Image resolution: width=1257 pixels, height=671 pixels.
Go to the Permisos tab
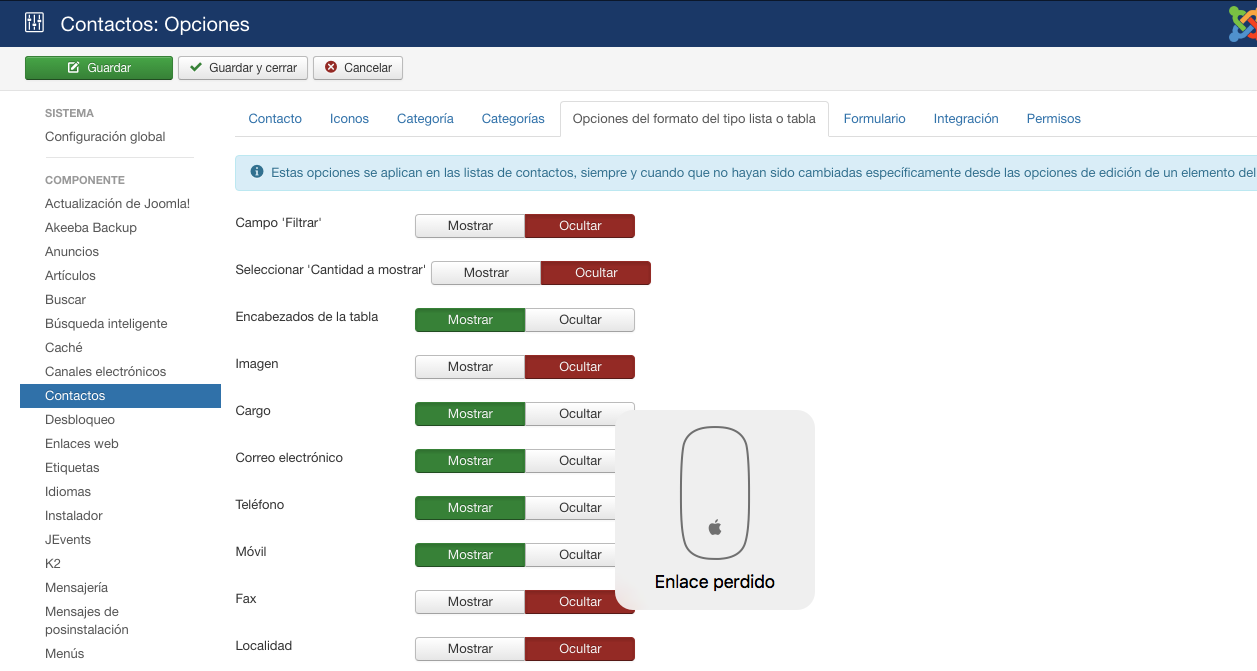click(x=1053, y=119)
